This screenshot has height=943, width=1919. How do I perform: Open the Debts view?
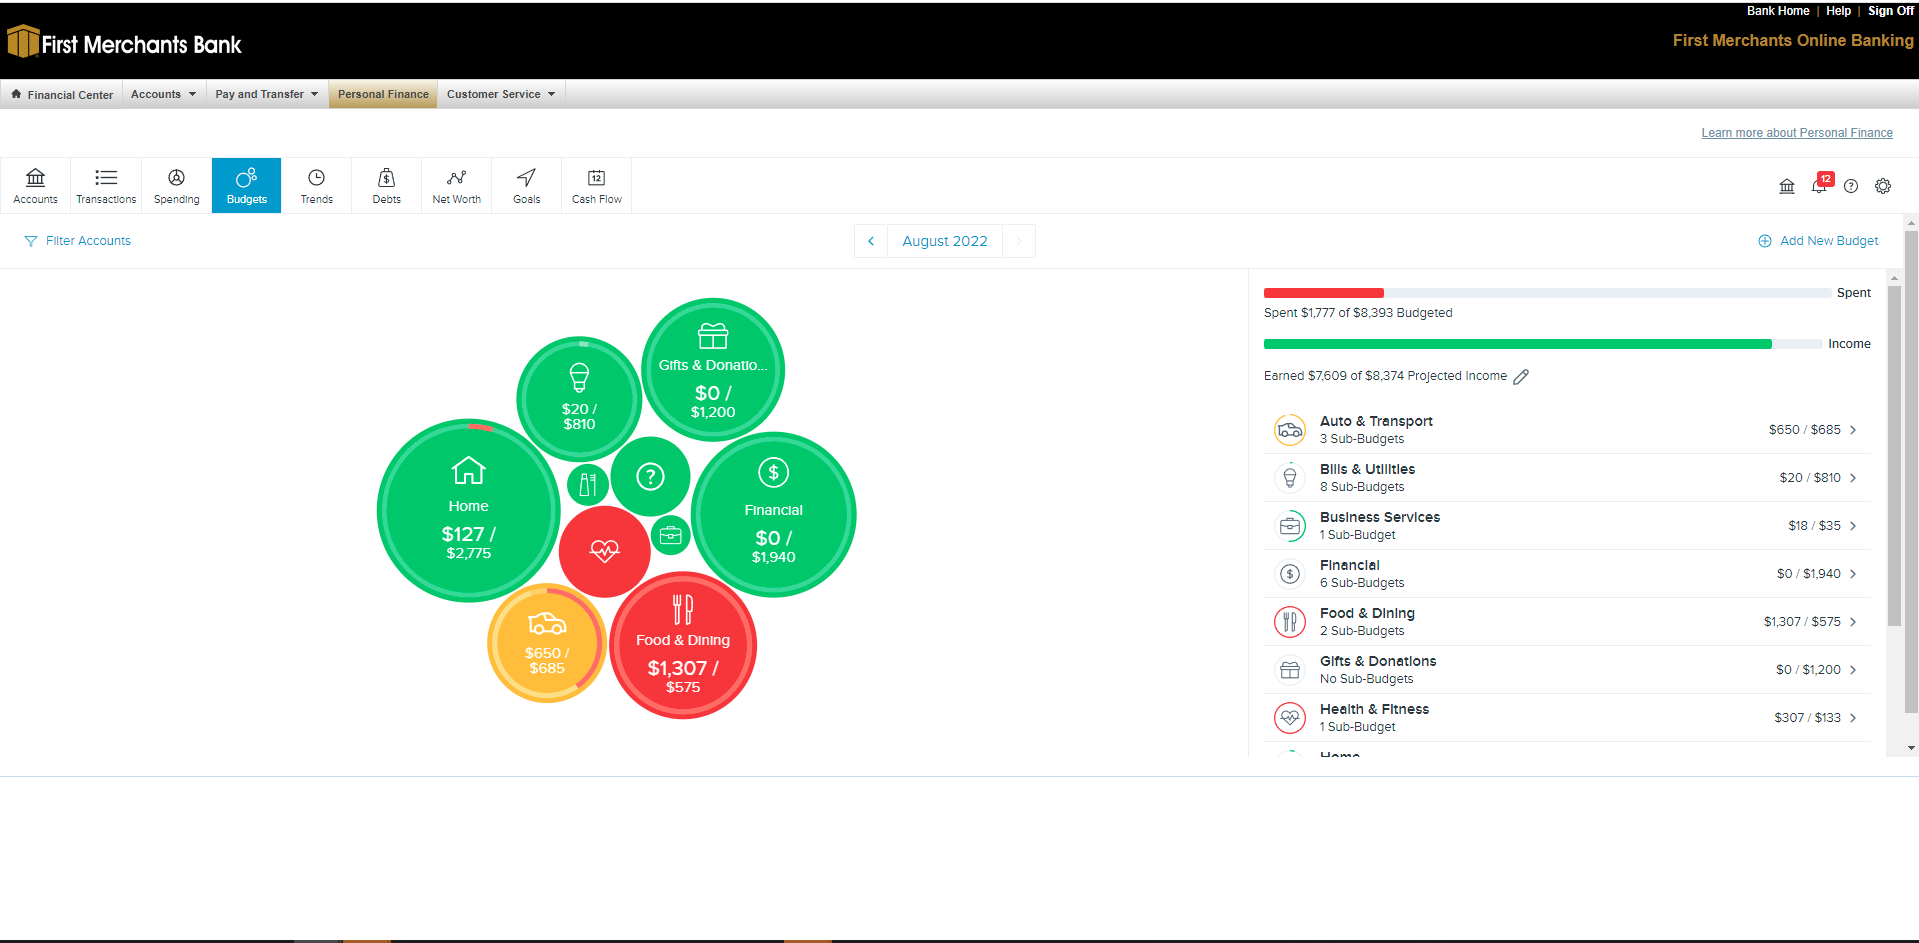click(386, 185)
